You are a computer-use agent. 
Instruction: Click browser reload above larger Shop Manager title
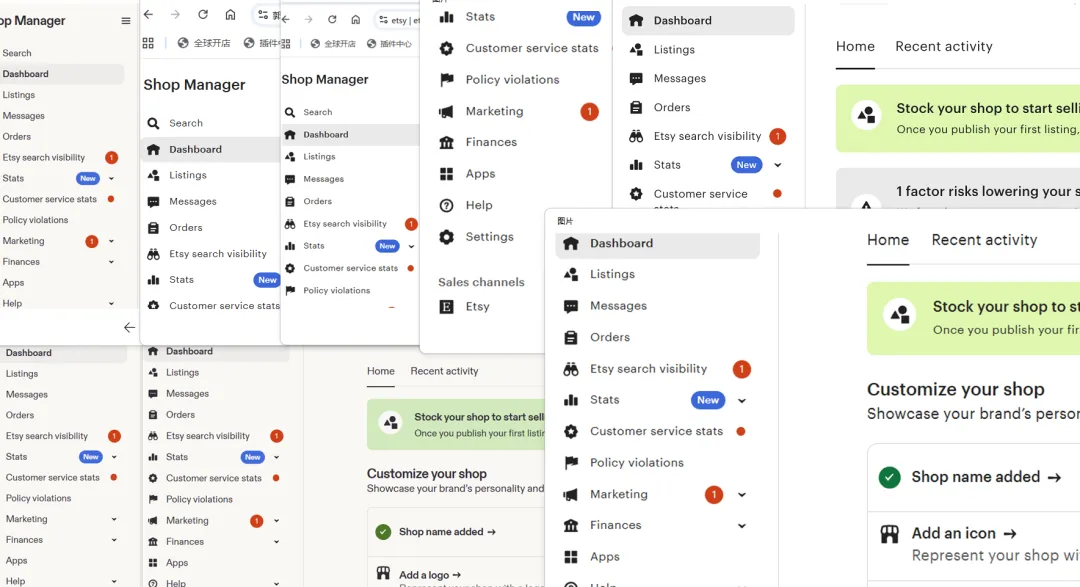pos(202,14)
